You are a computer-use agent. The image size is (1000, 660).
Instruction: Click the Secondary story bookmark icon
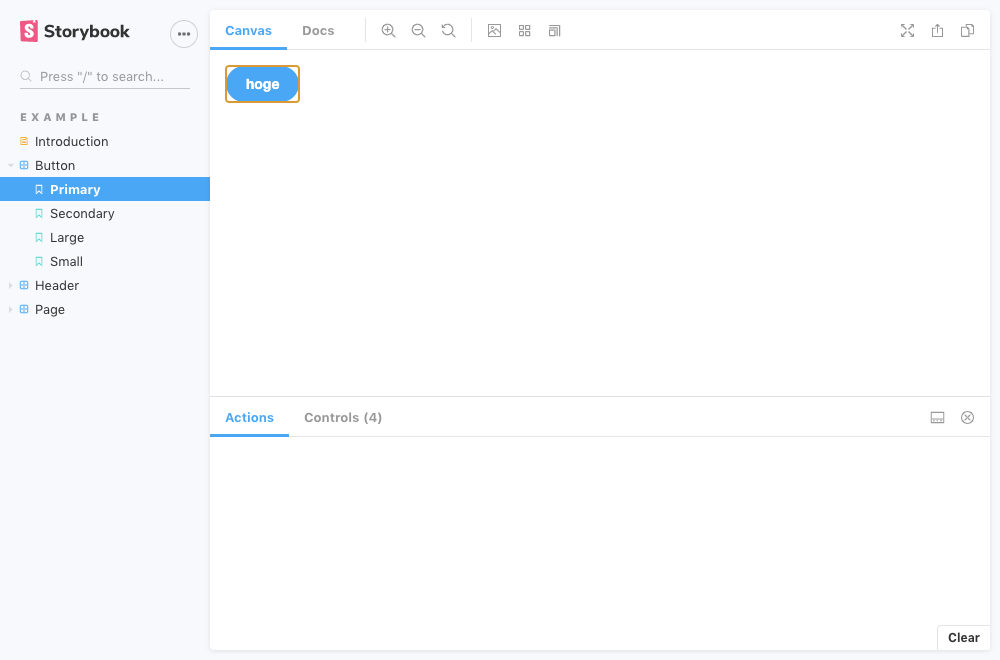pyautogui.click(x=39, y=214)
